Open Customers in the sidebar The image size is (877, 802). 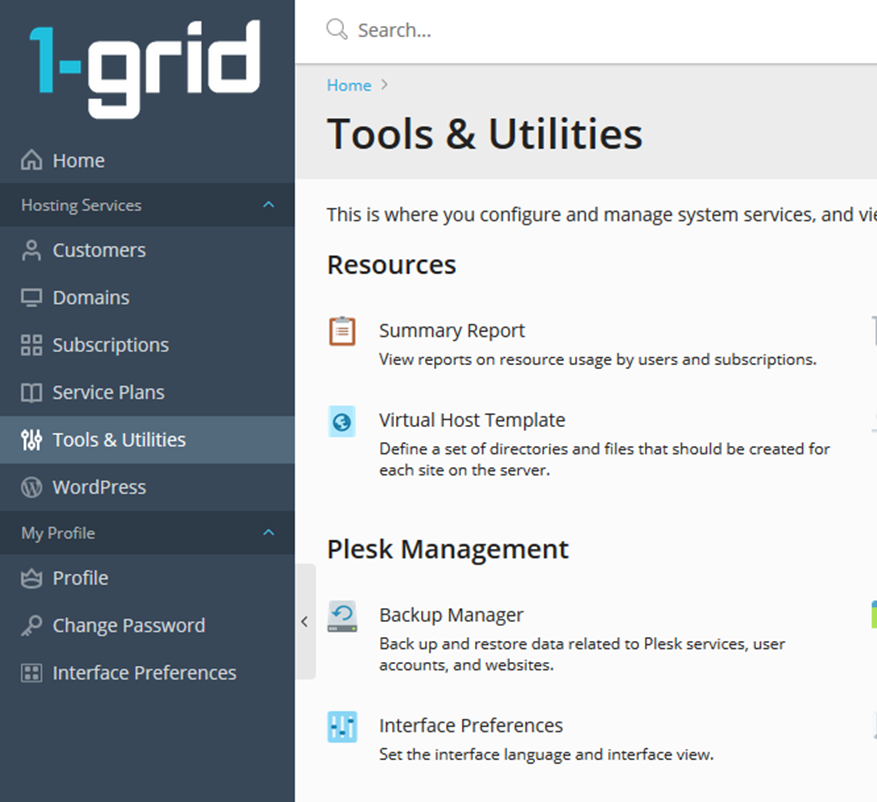coord(147,250)
